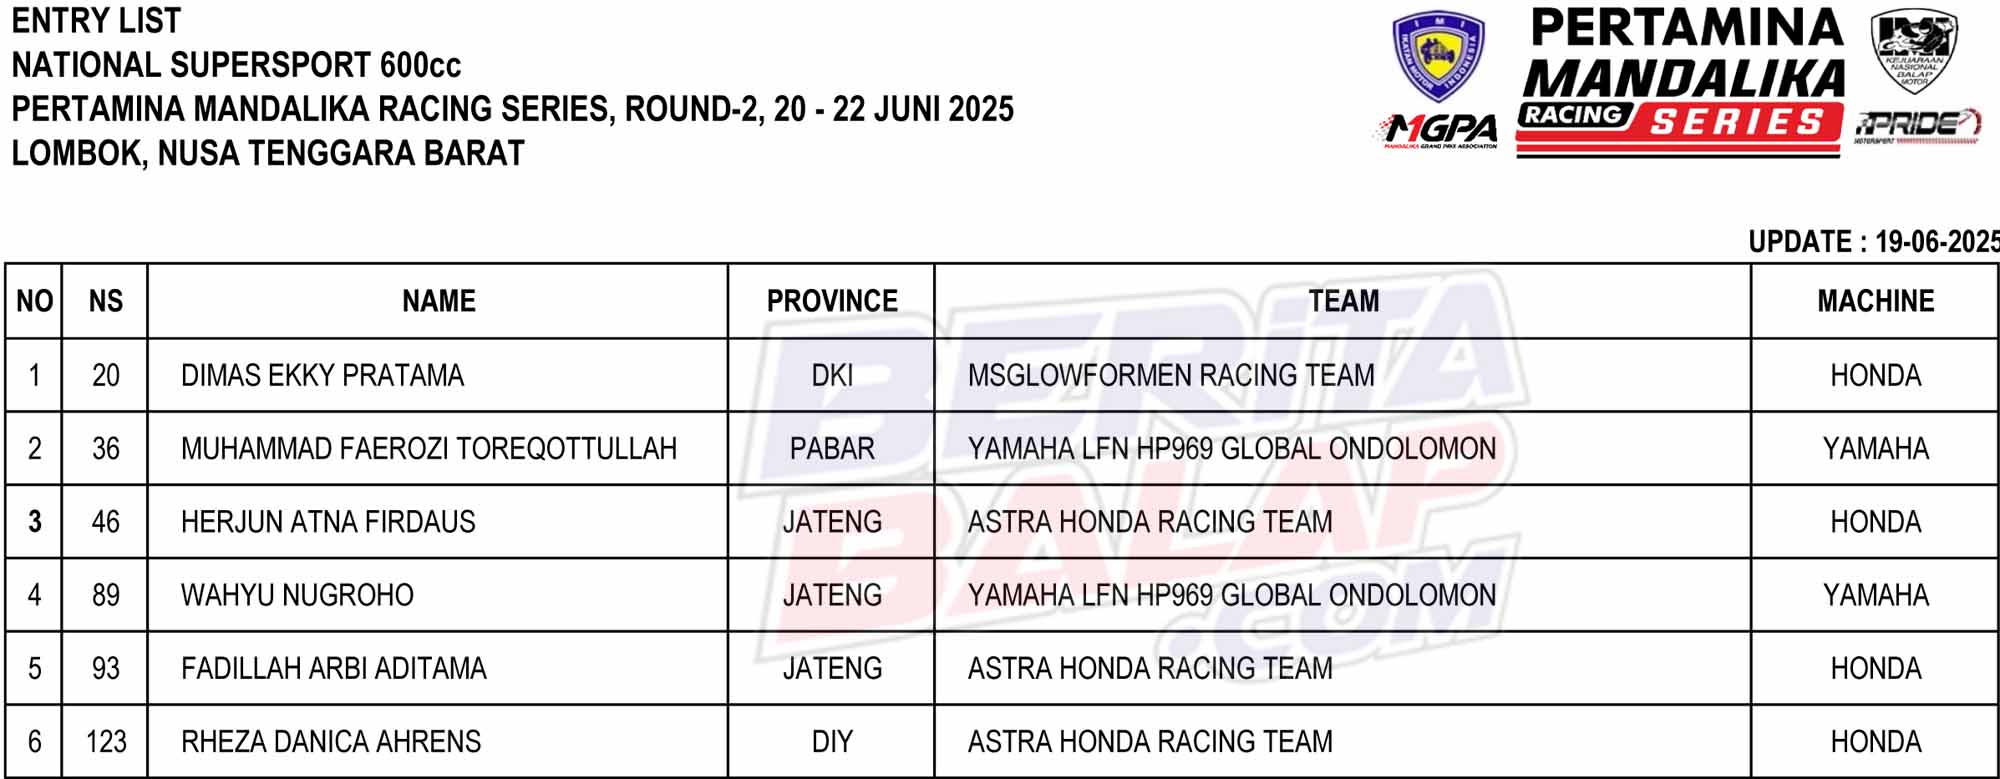Select the NAME column header
The width and height of the screenshot is (2000, 779).
click(x=438, y=301)
